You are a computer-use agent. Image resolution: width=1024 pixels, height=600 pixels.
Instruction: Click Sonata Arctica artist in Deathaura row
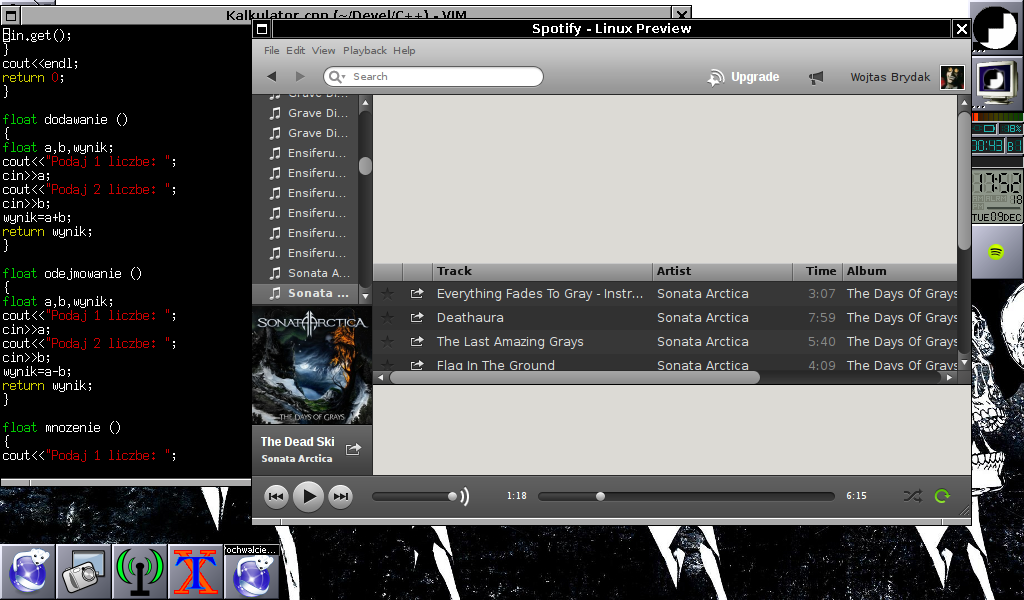[x=703, y=318]
